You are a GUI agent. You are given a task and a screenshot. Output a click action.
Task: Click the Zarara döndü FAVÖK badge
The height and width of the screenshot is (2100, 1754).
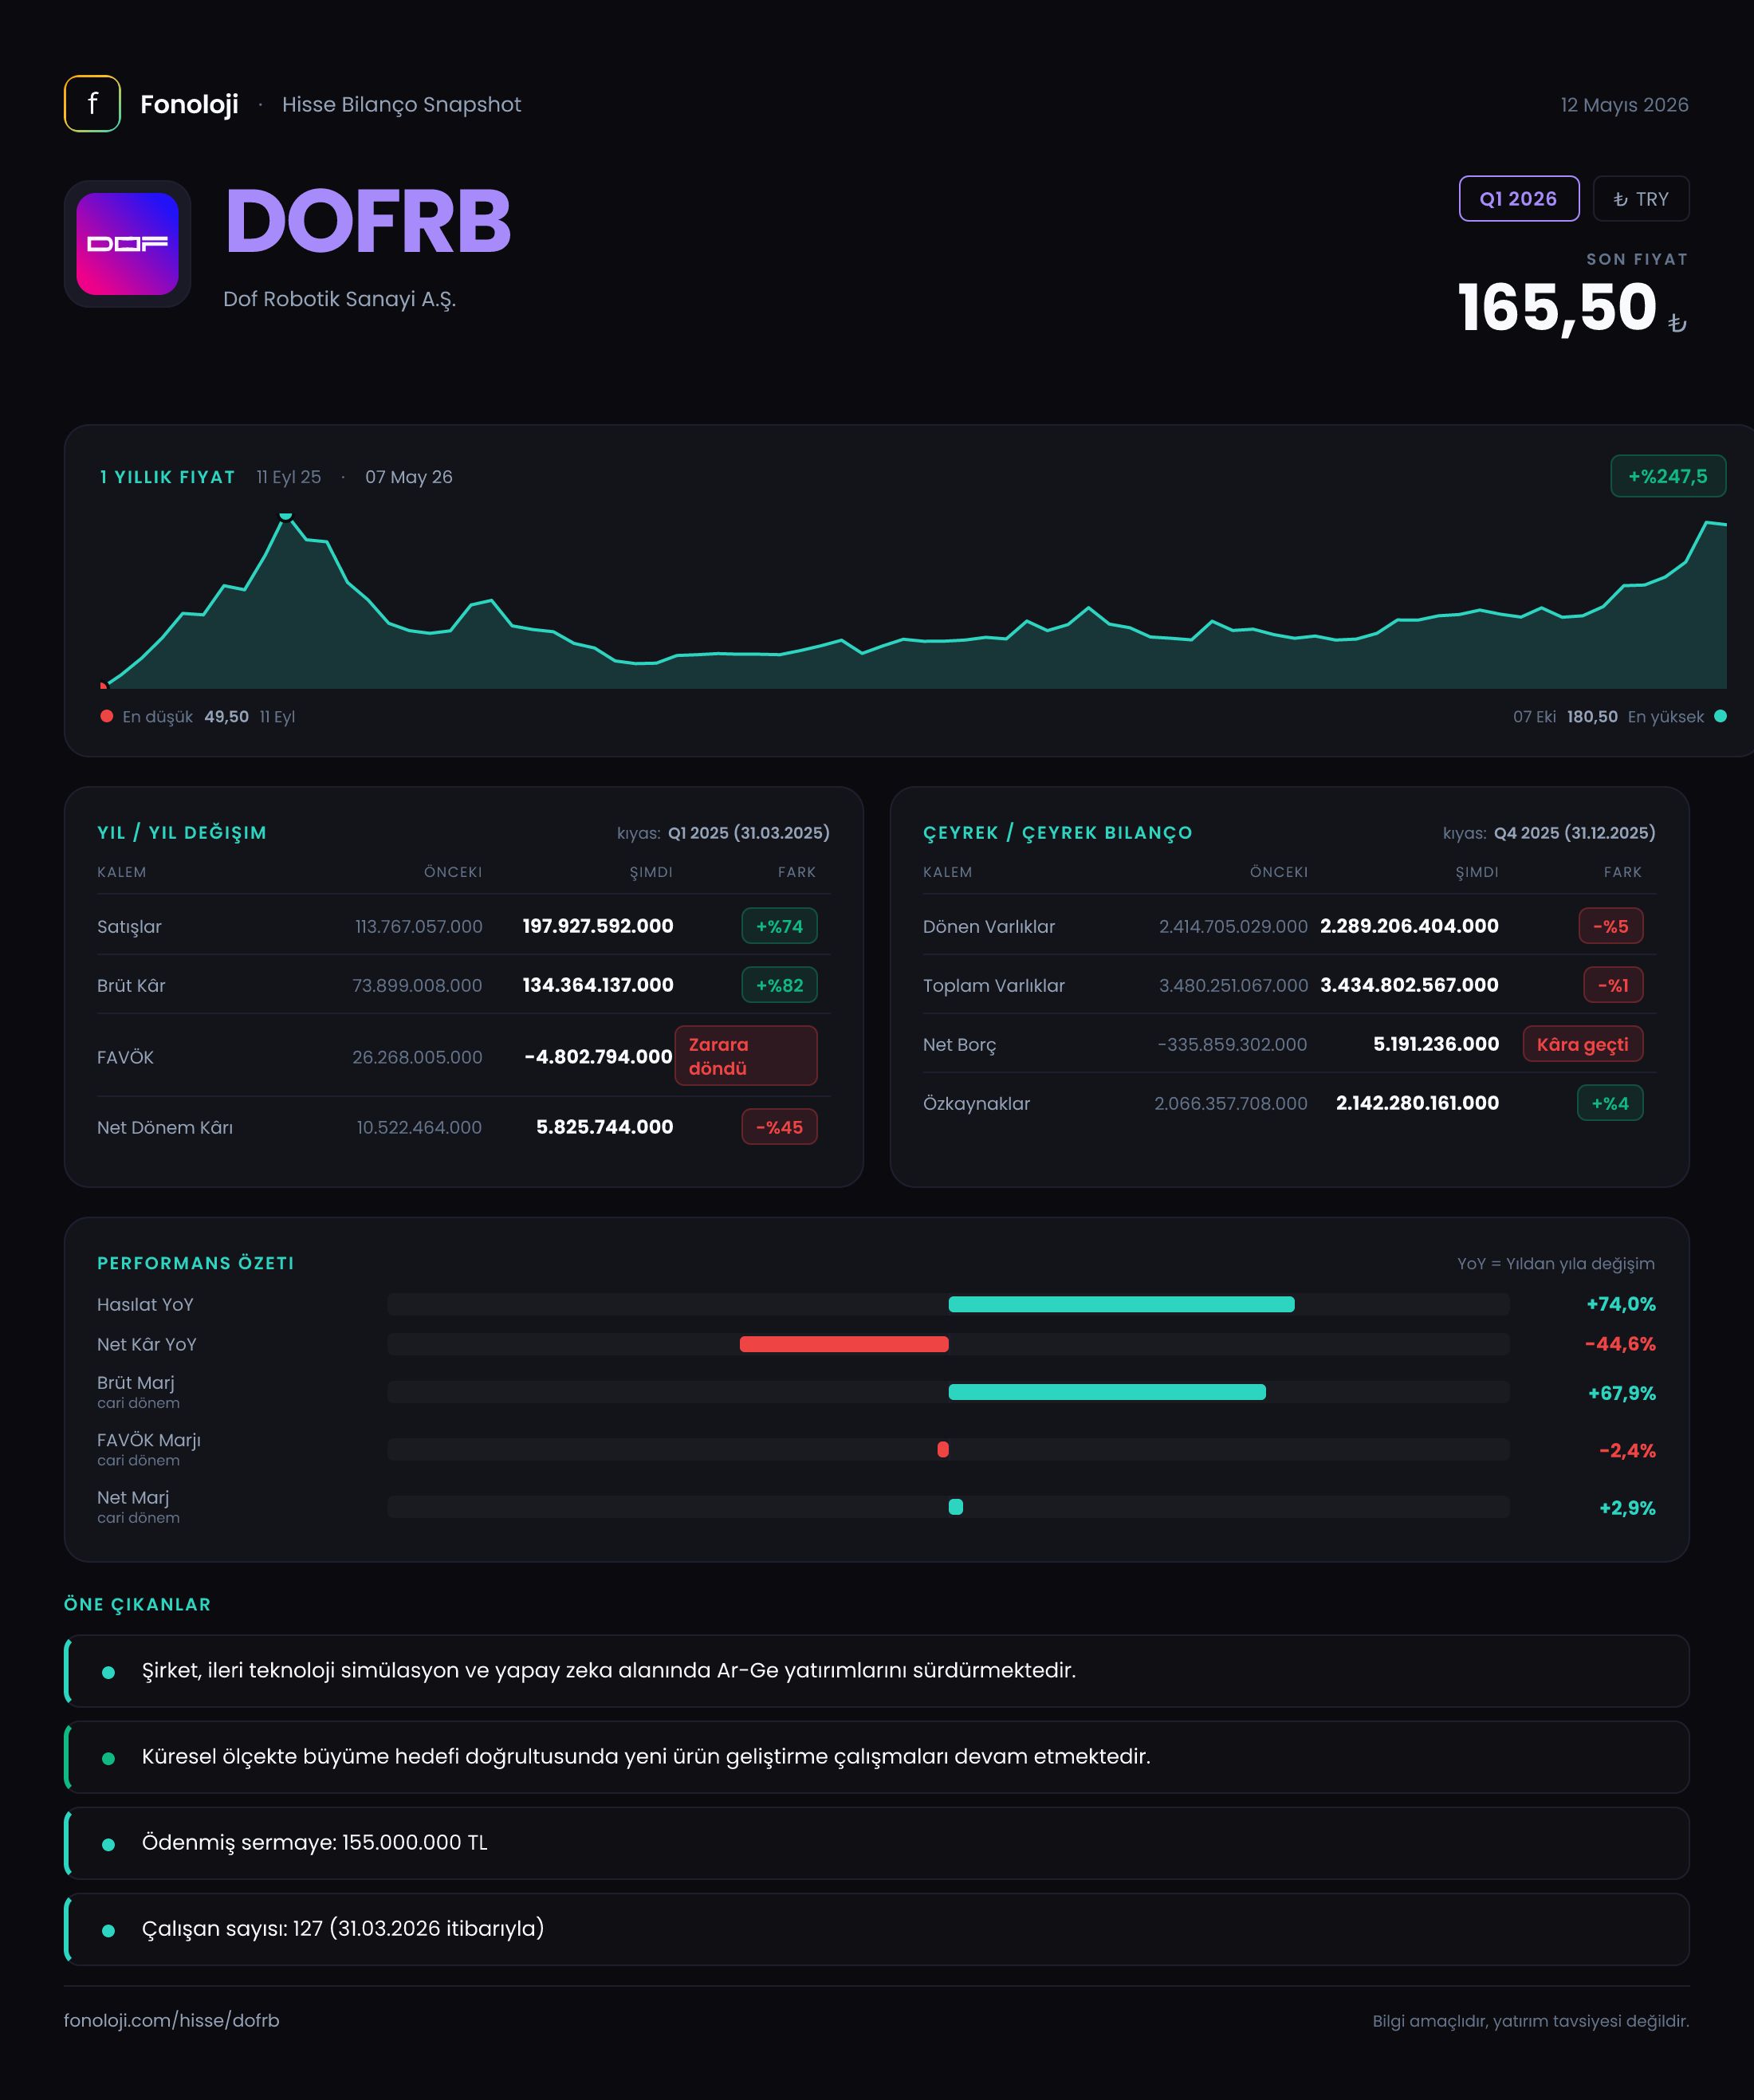coord(746,1056)
